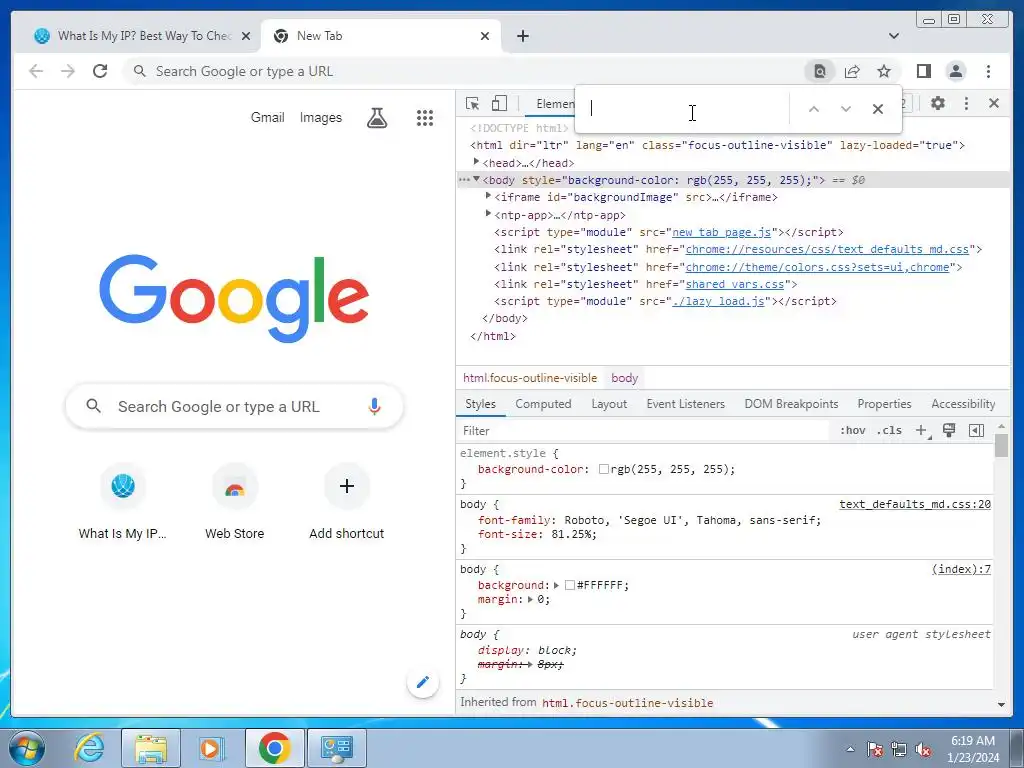The width and height of the screenshot is (1024, 768).
Task: Open the Web Store shortcut
Action: pos(234,502)
